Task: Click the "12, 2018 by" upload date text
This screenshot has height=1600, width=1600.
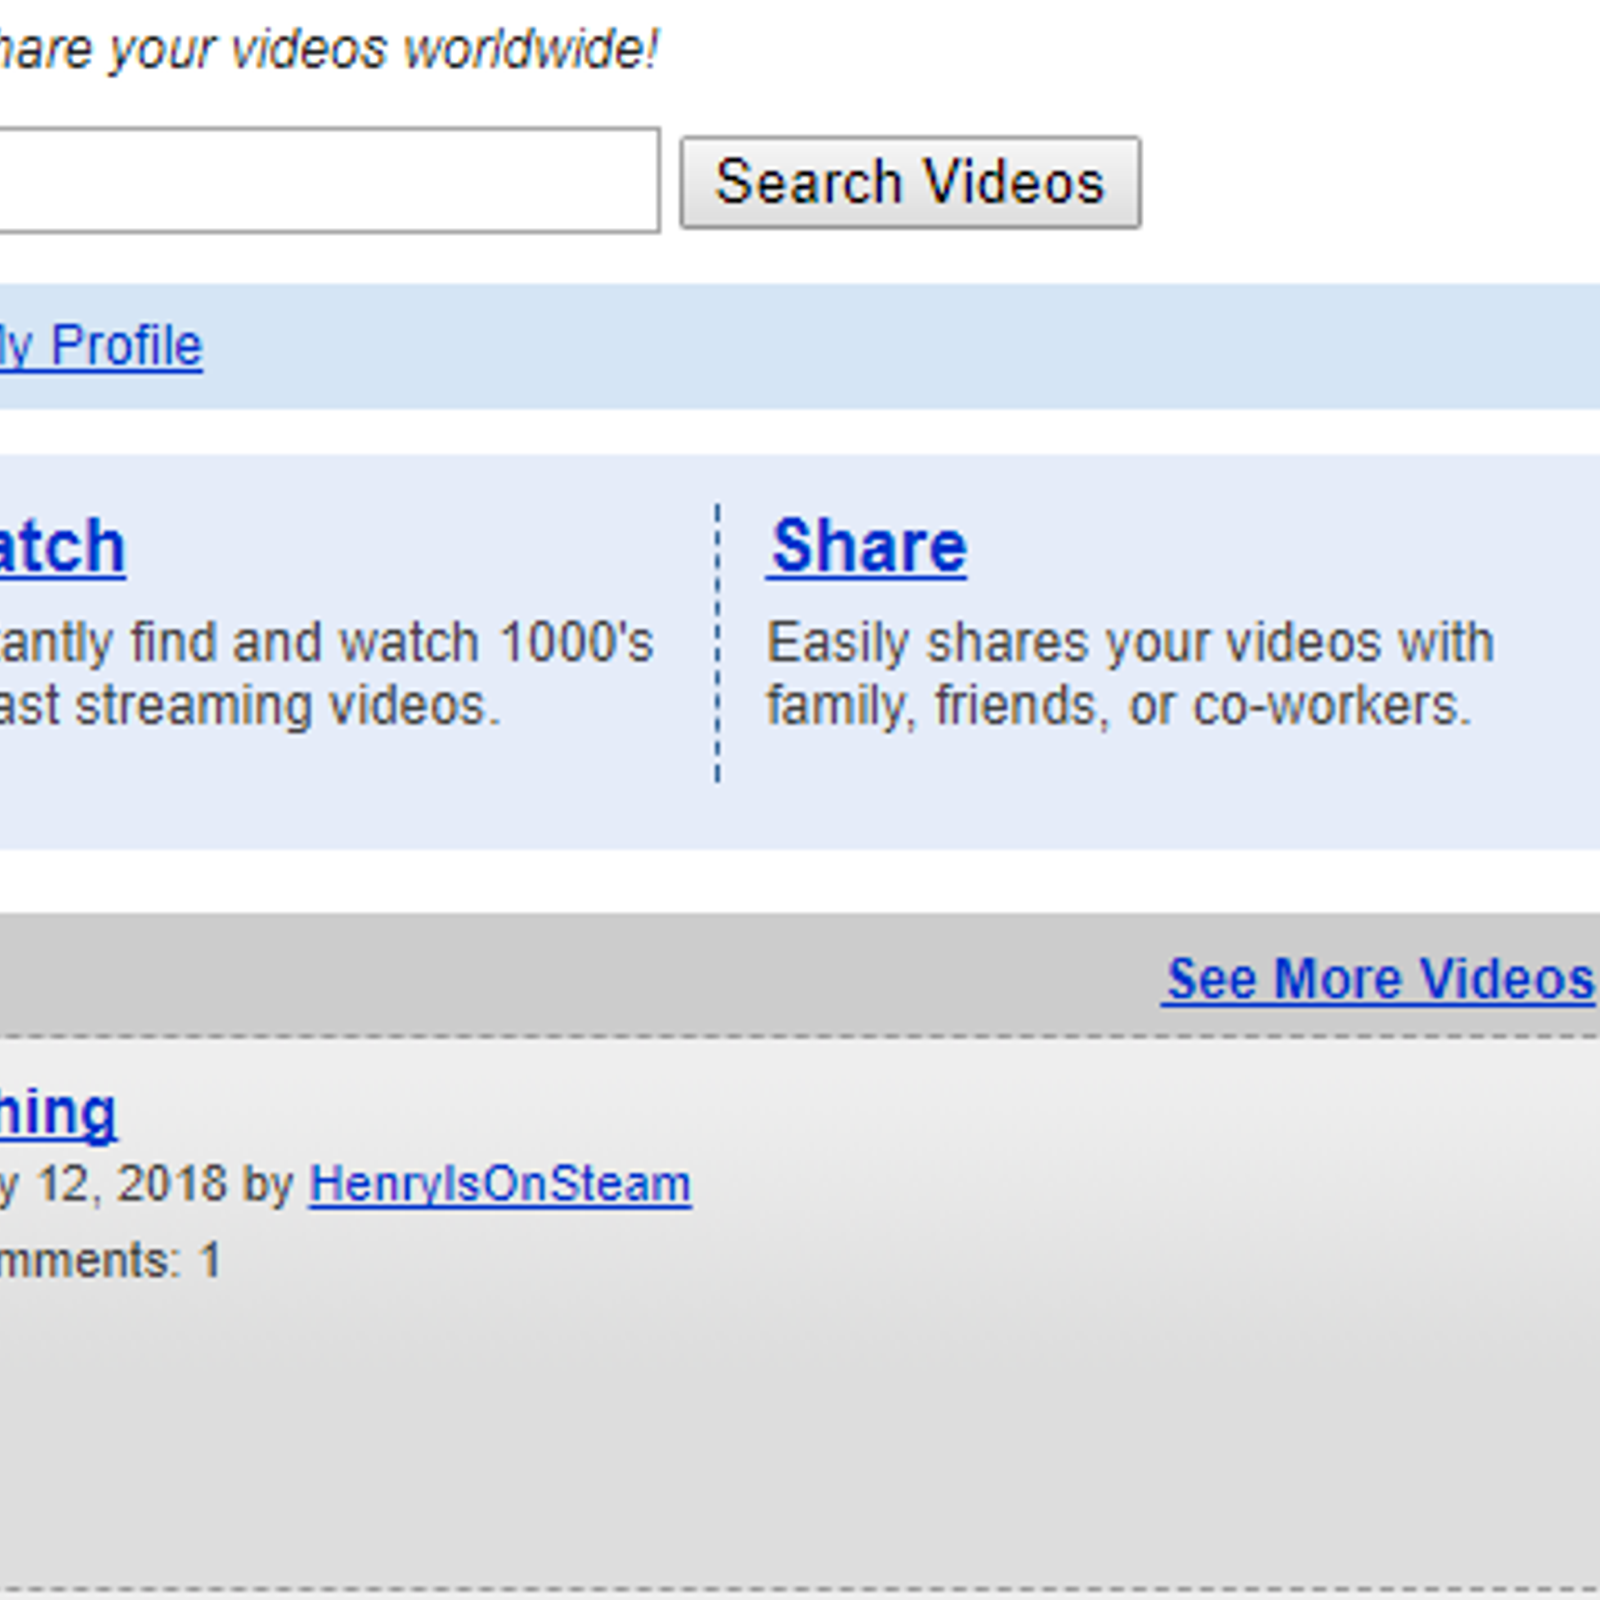Action: (x=150, y=1184)
